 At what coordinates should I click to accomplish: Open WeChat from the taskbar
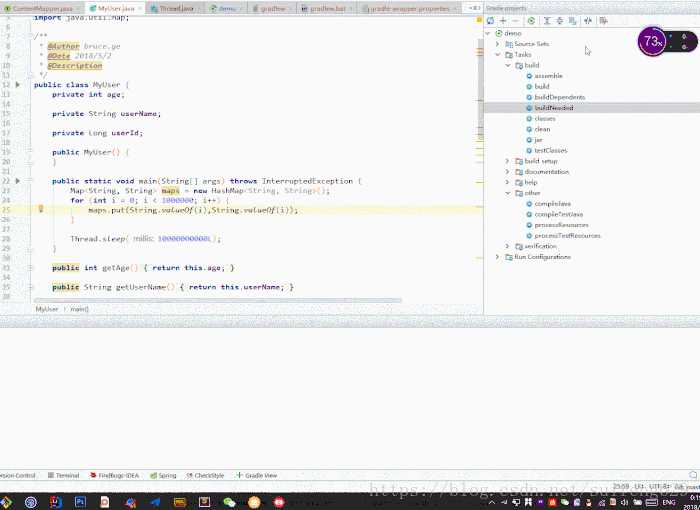click(x=229, y=502)
